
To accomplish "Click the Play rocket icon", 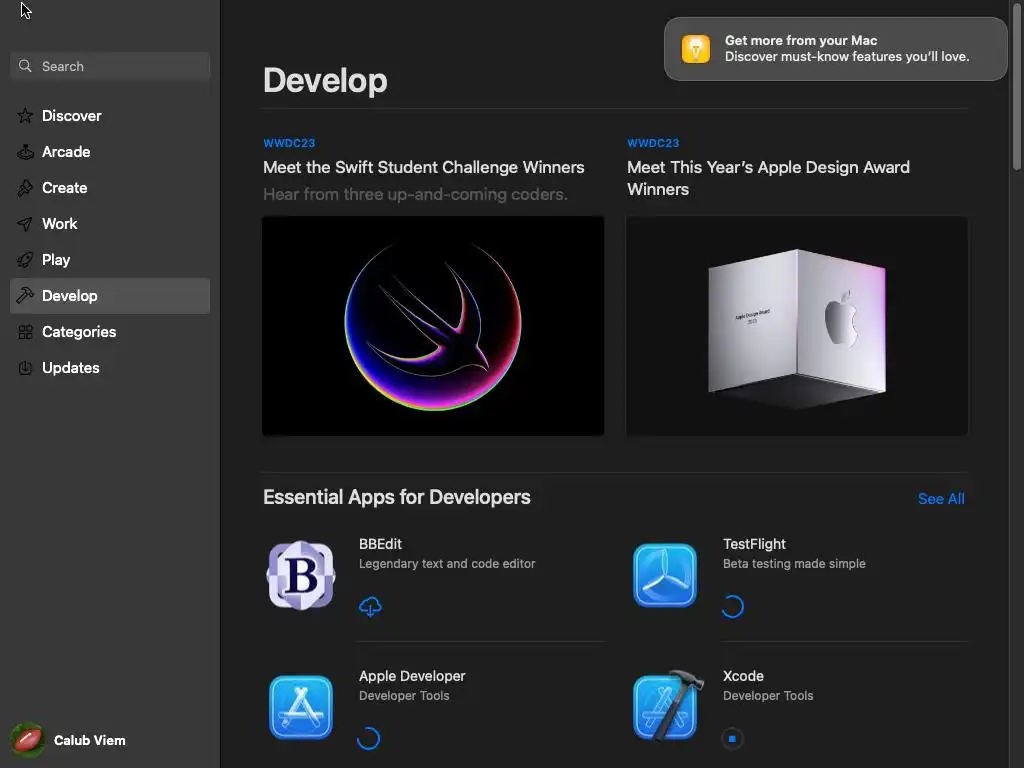I will pyautogui.click(x=25, y=260).
